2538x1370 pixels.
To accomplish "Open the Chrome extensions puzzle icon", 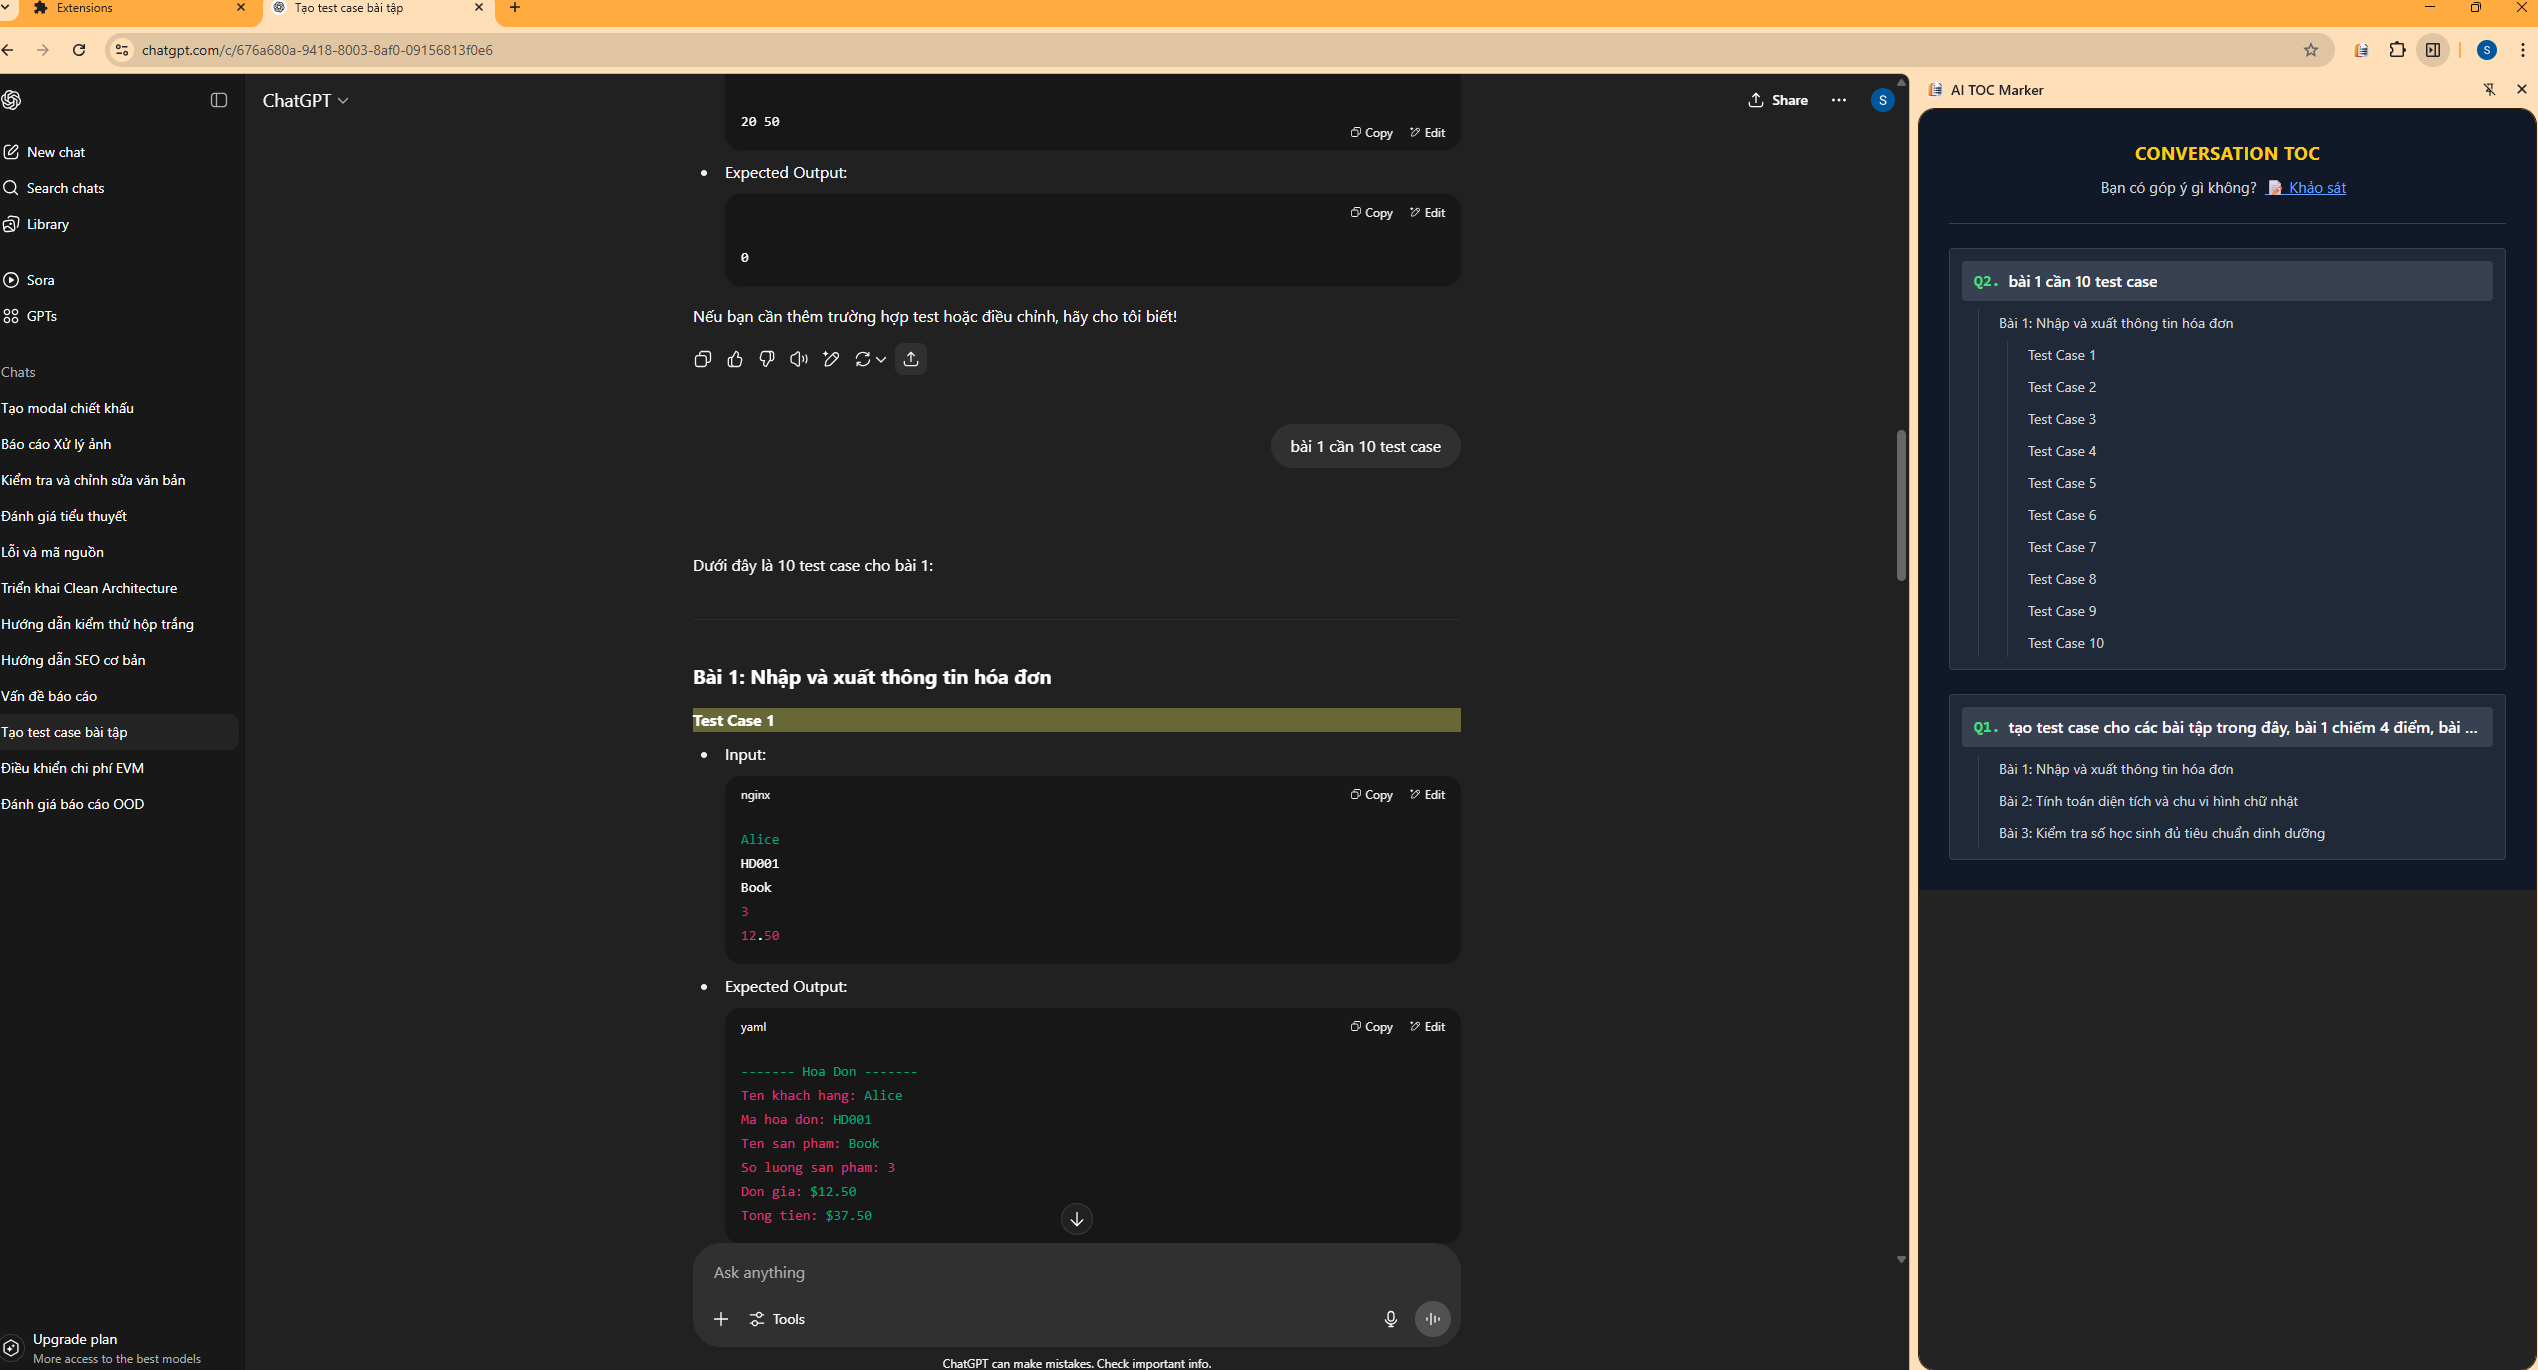I will (2397, 50).
